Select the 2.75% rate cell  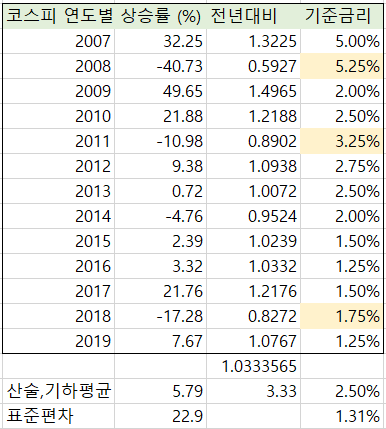[341, 166]
